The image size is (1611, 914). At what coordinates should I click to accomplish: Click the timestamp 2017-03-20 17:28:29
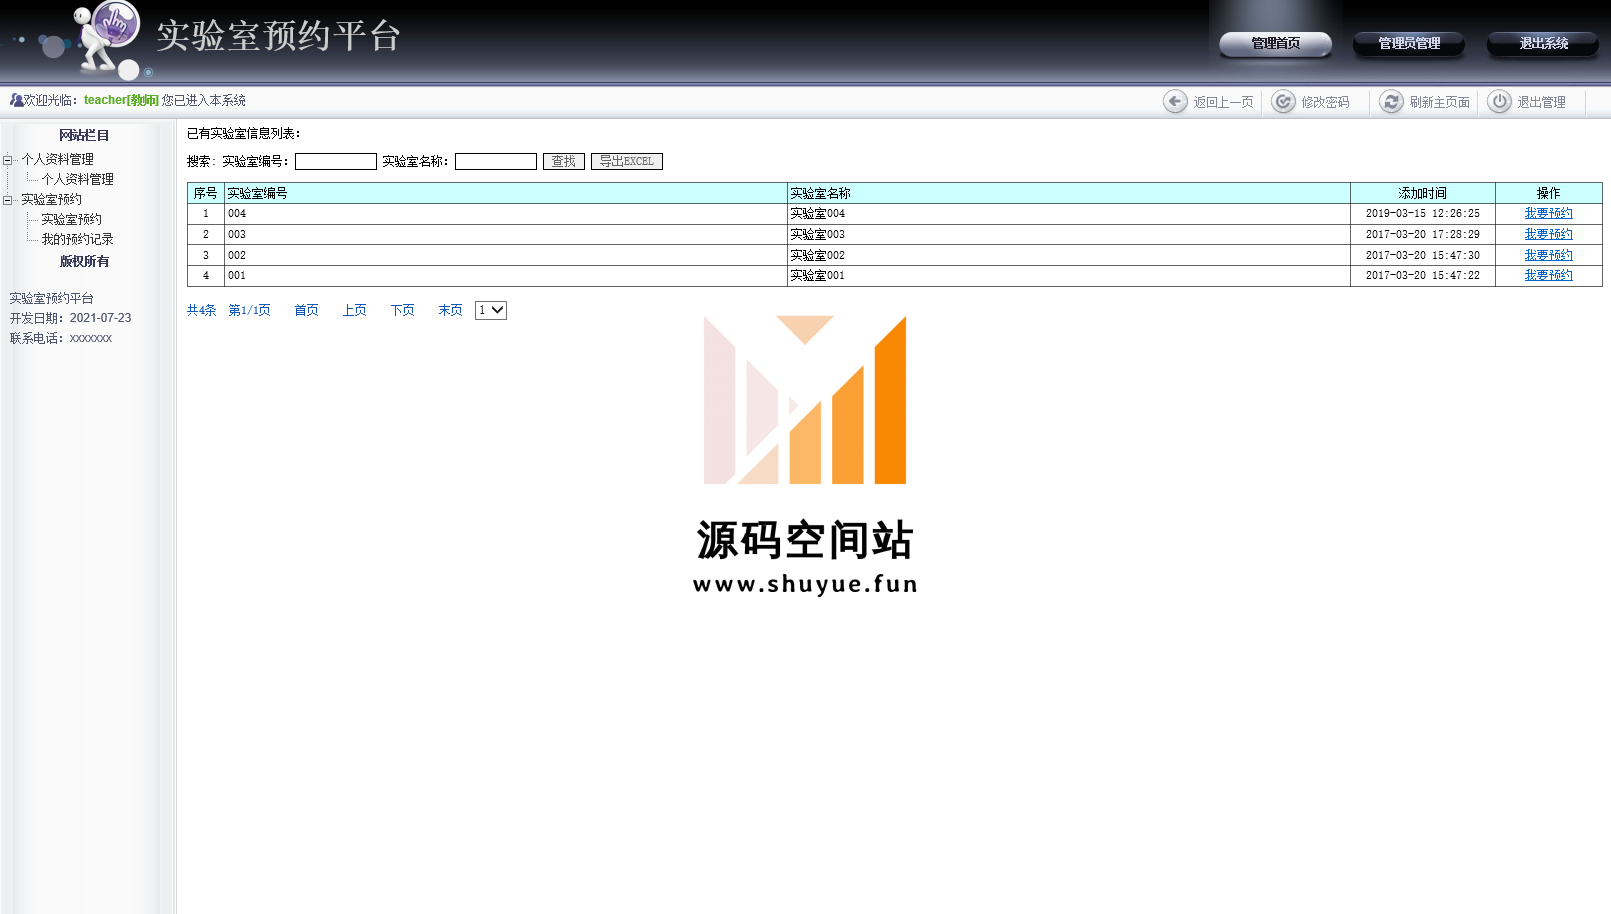(x=1422, y=234)
